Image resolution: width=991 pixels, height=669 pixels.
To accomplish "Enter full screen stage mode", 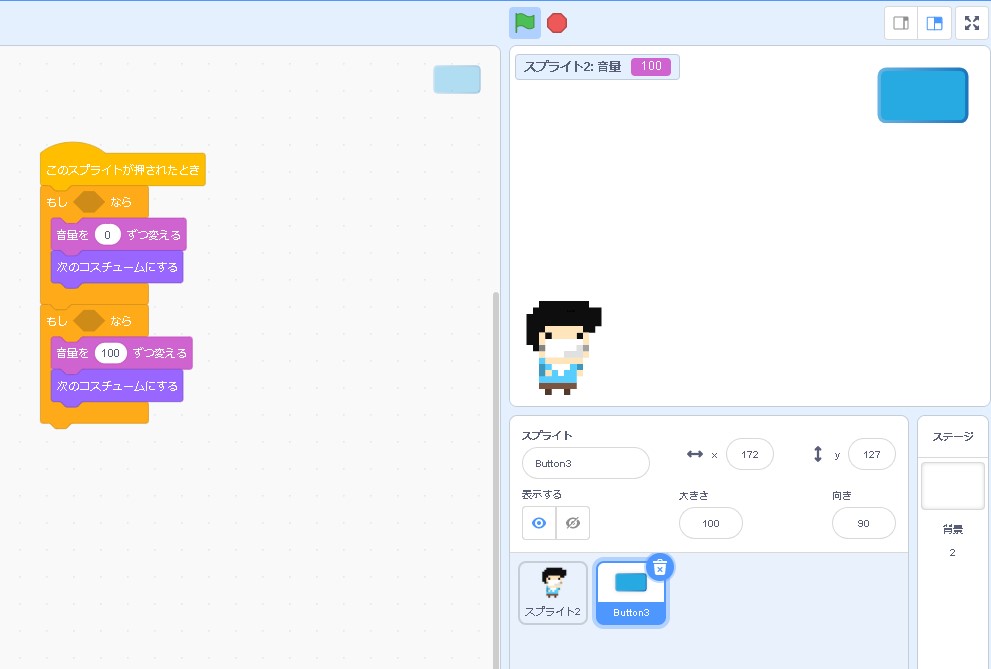I will [x=972, y=23].
